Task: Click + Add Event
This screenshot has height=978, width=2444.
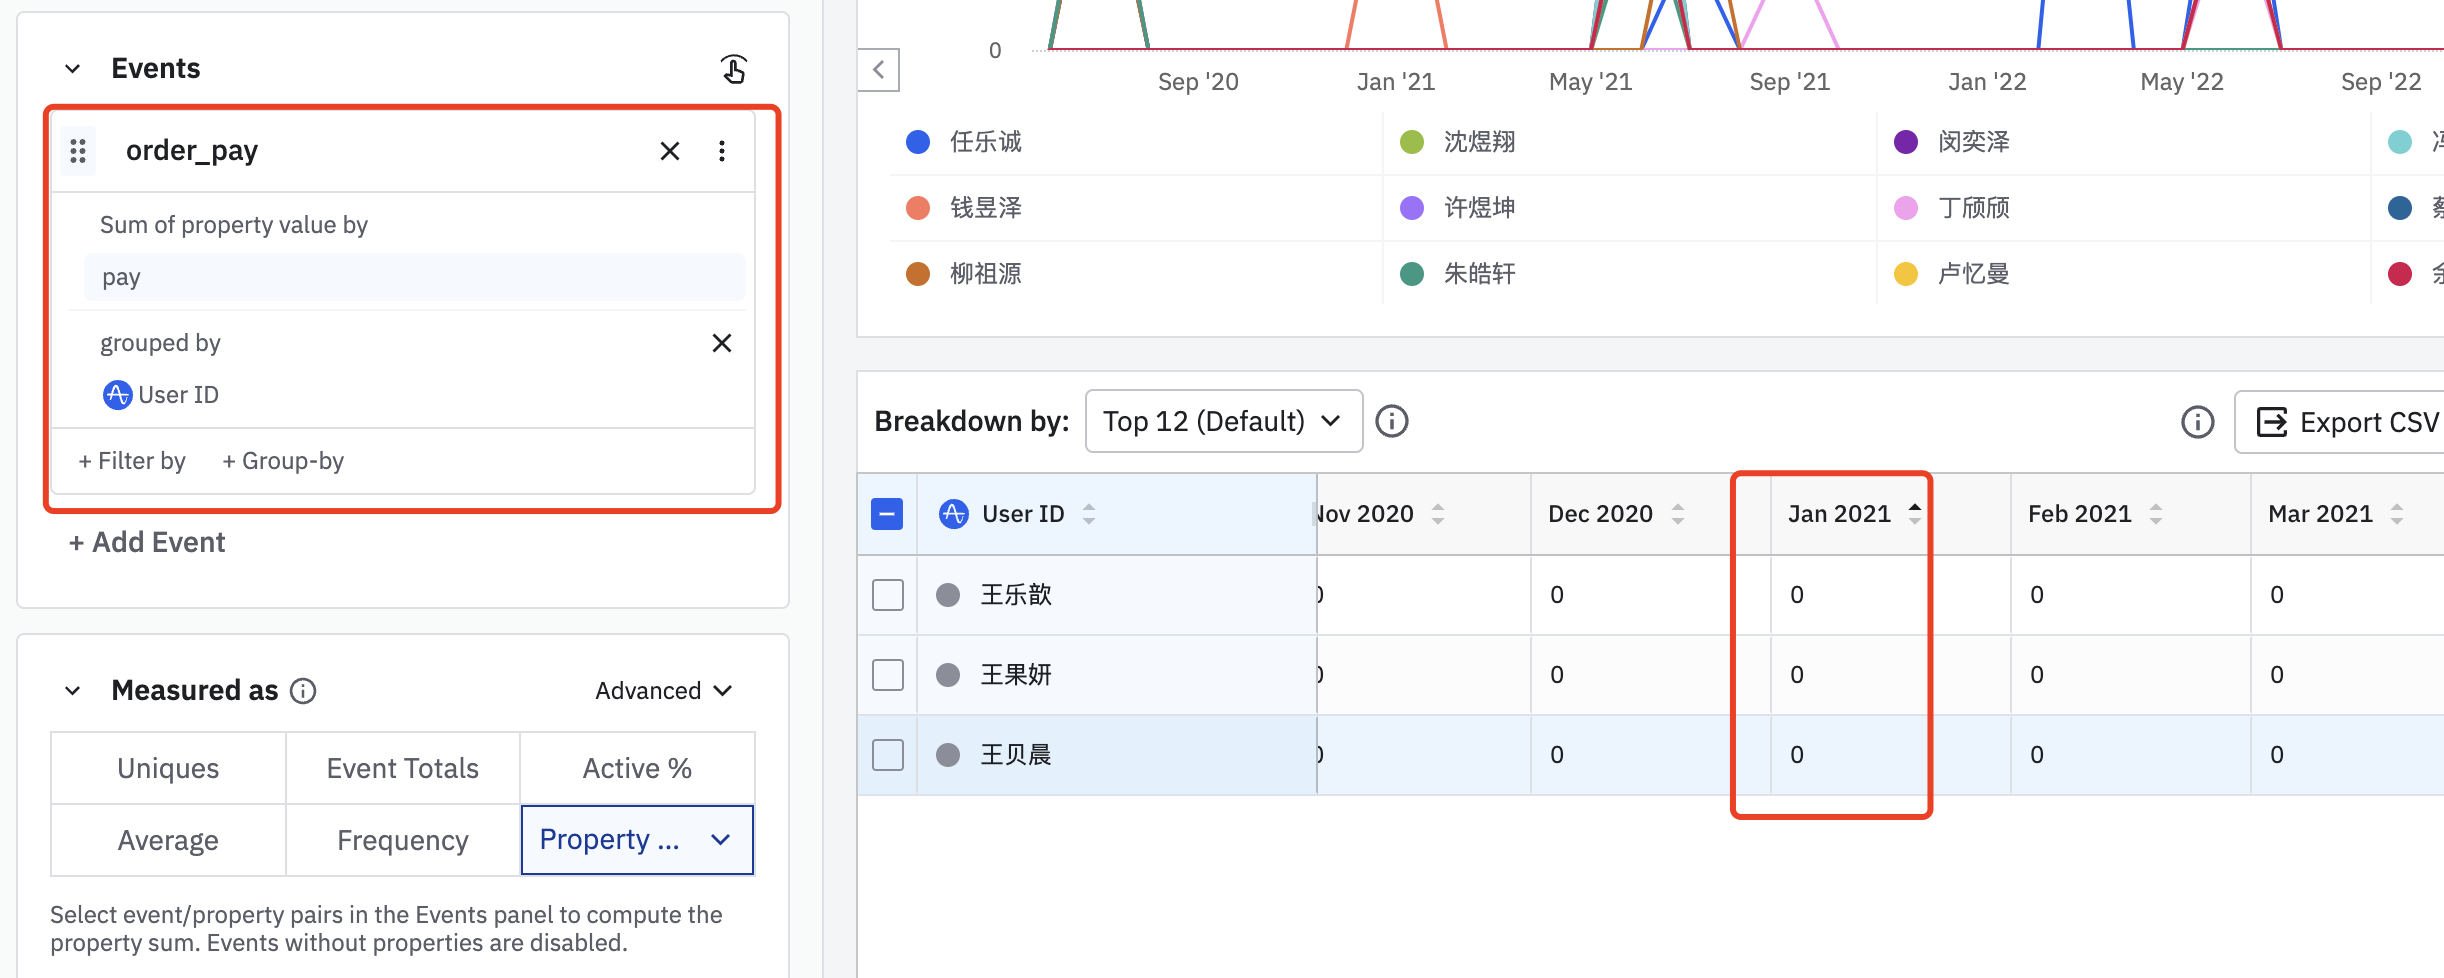Action: [147, 542]
